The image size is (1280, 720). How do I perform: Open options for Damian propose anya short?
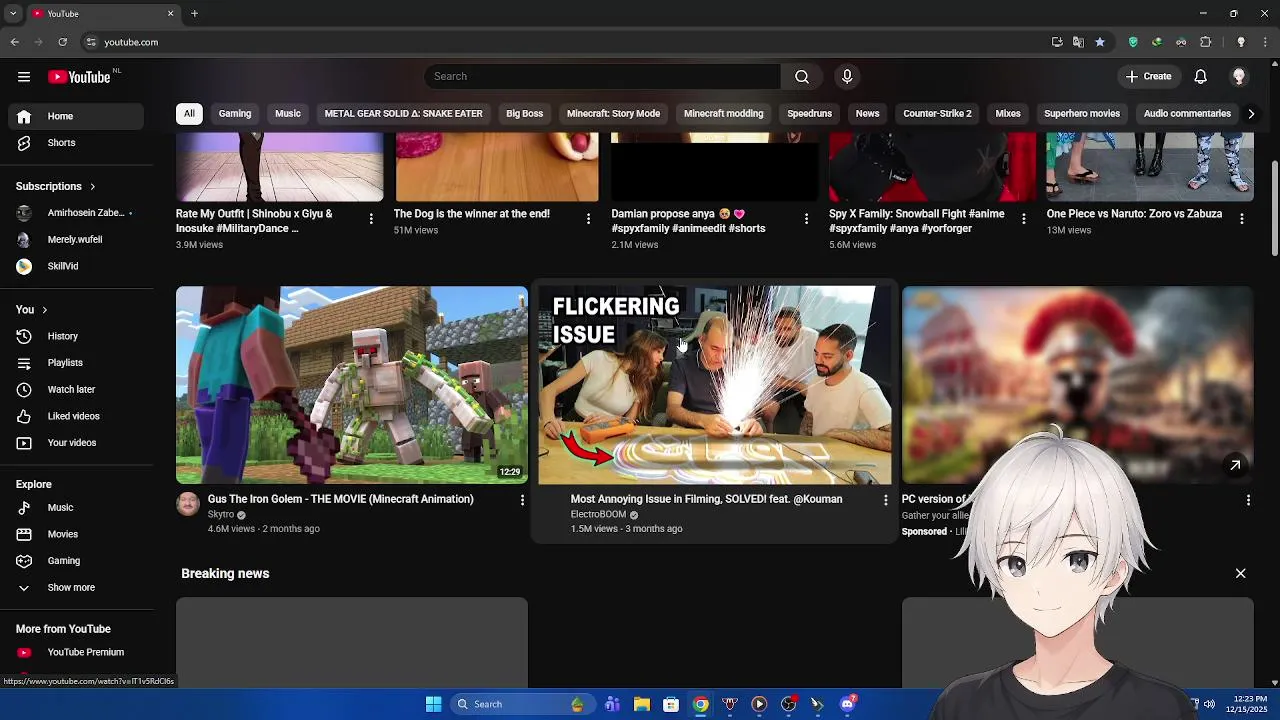point(806,219)
